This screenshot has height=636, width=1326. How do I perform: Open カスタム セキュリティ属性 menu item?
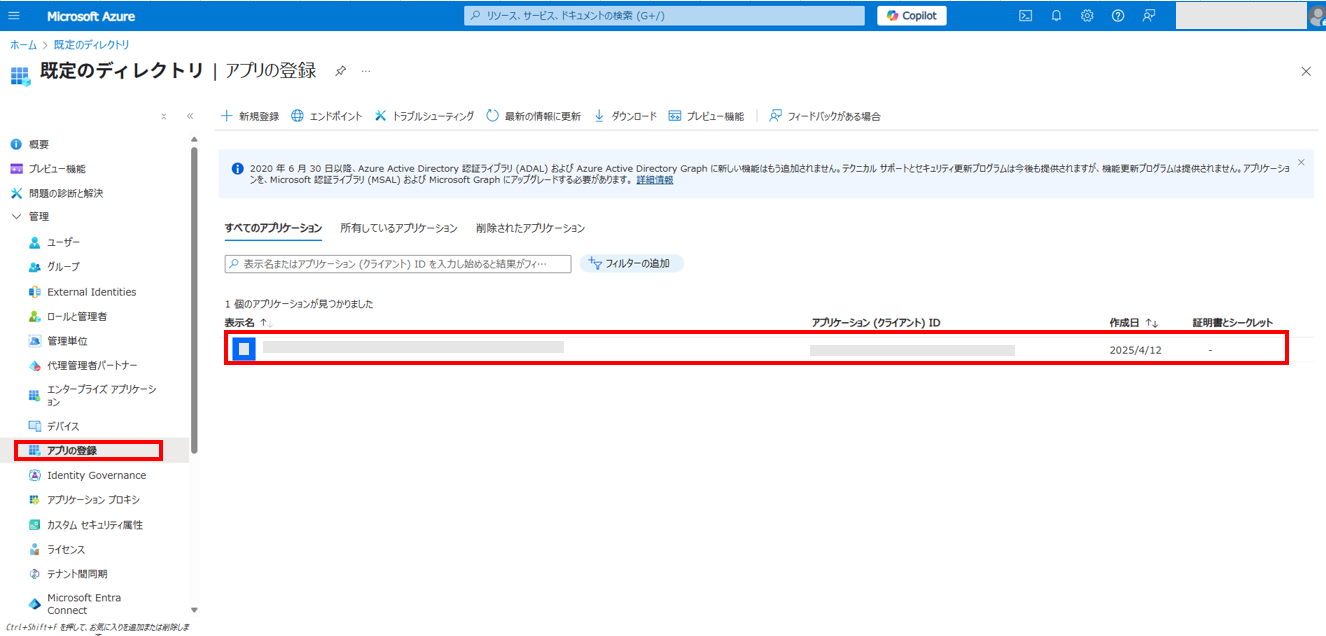tap(95, 525)
